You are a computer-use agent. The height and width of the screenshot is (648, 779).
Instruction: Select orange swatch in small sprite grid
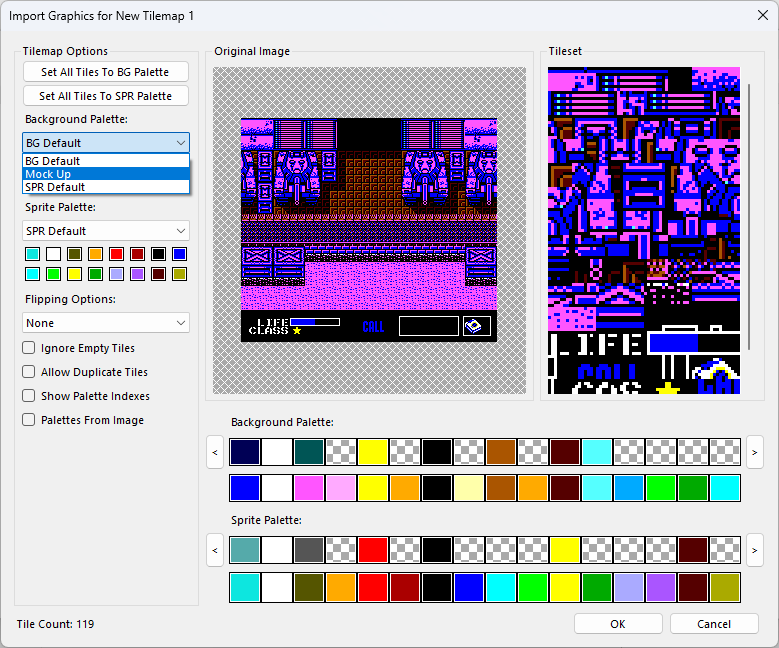(x=95, y=254)
